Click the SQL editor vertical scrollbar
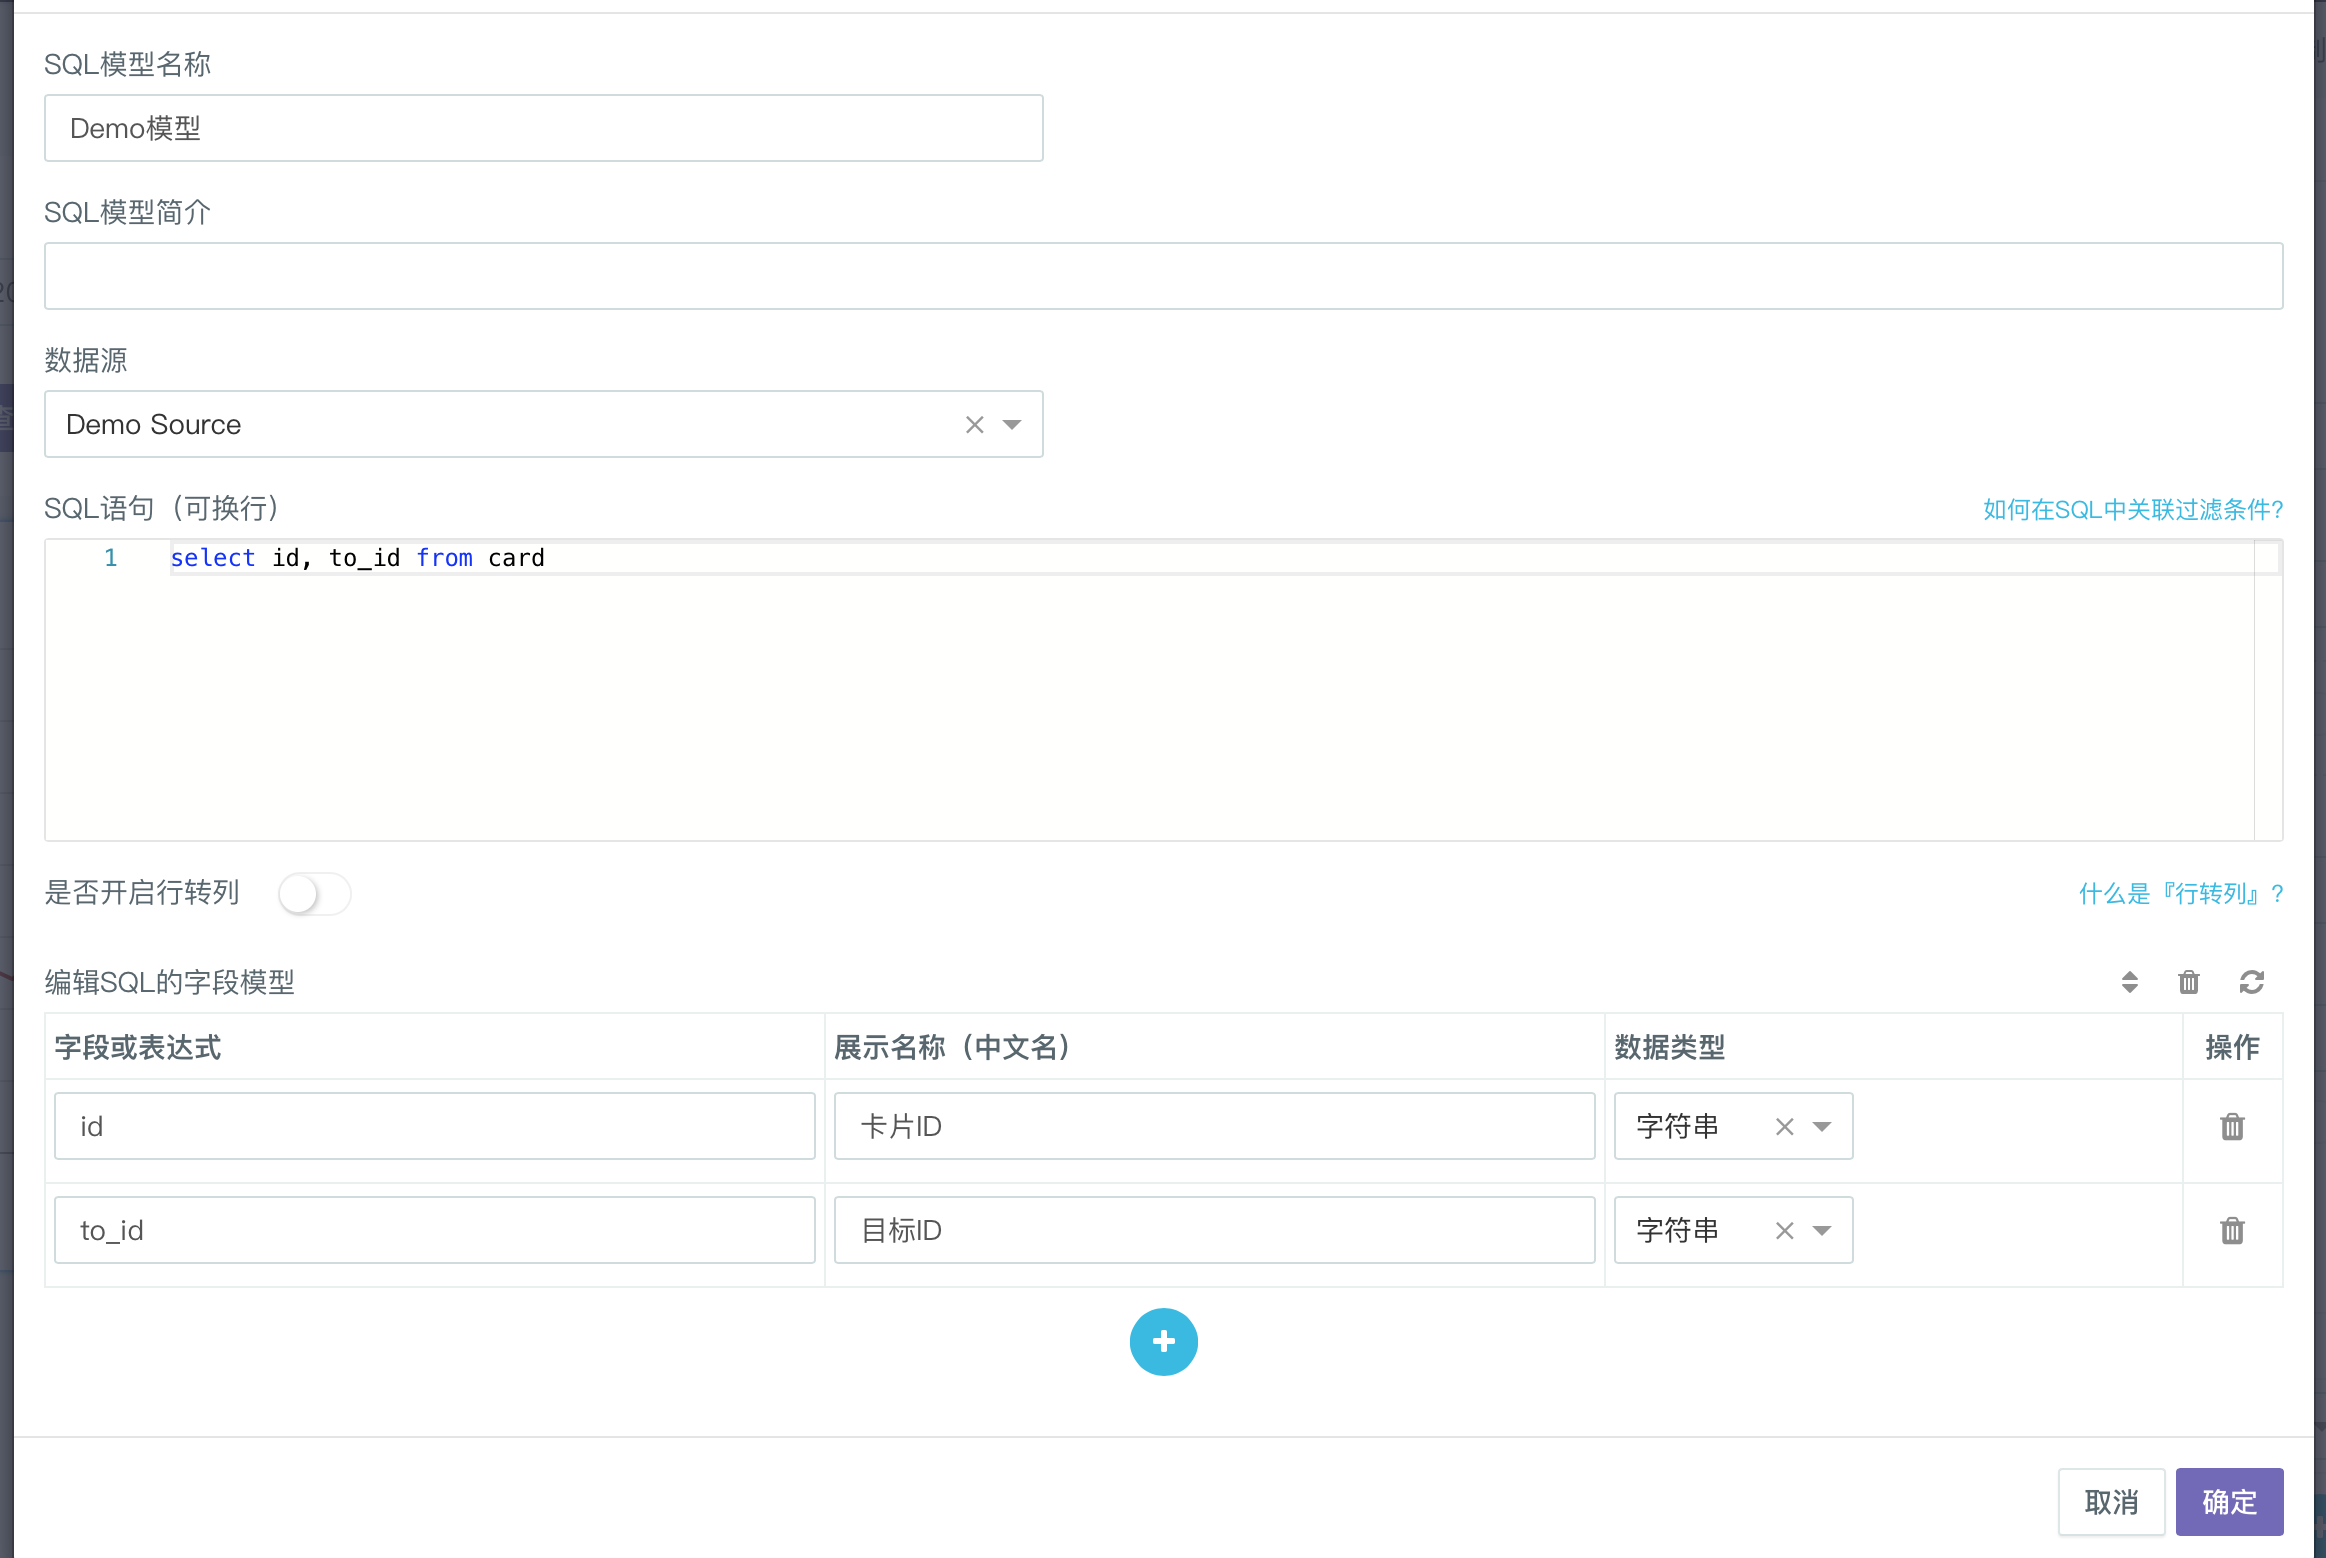Screen dimensions: 2326x1558 click(2267, 690)
